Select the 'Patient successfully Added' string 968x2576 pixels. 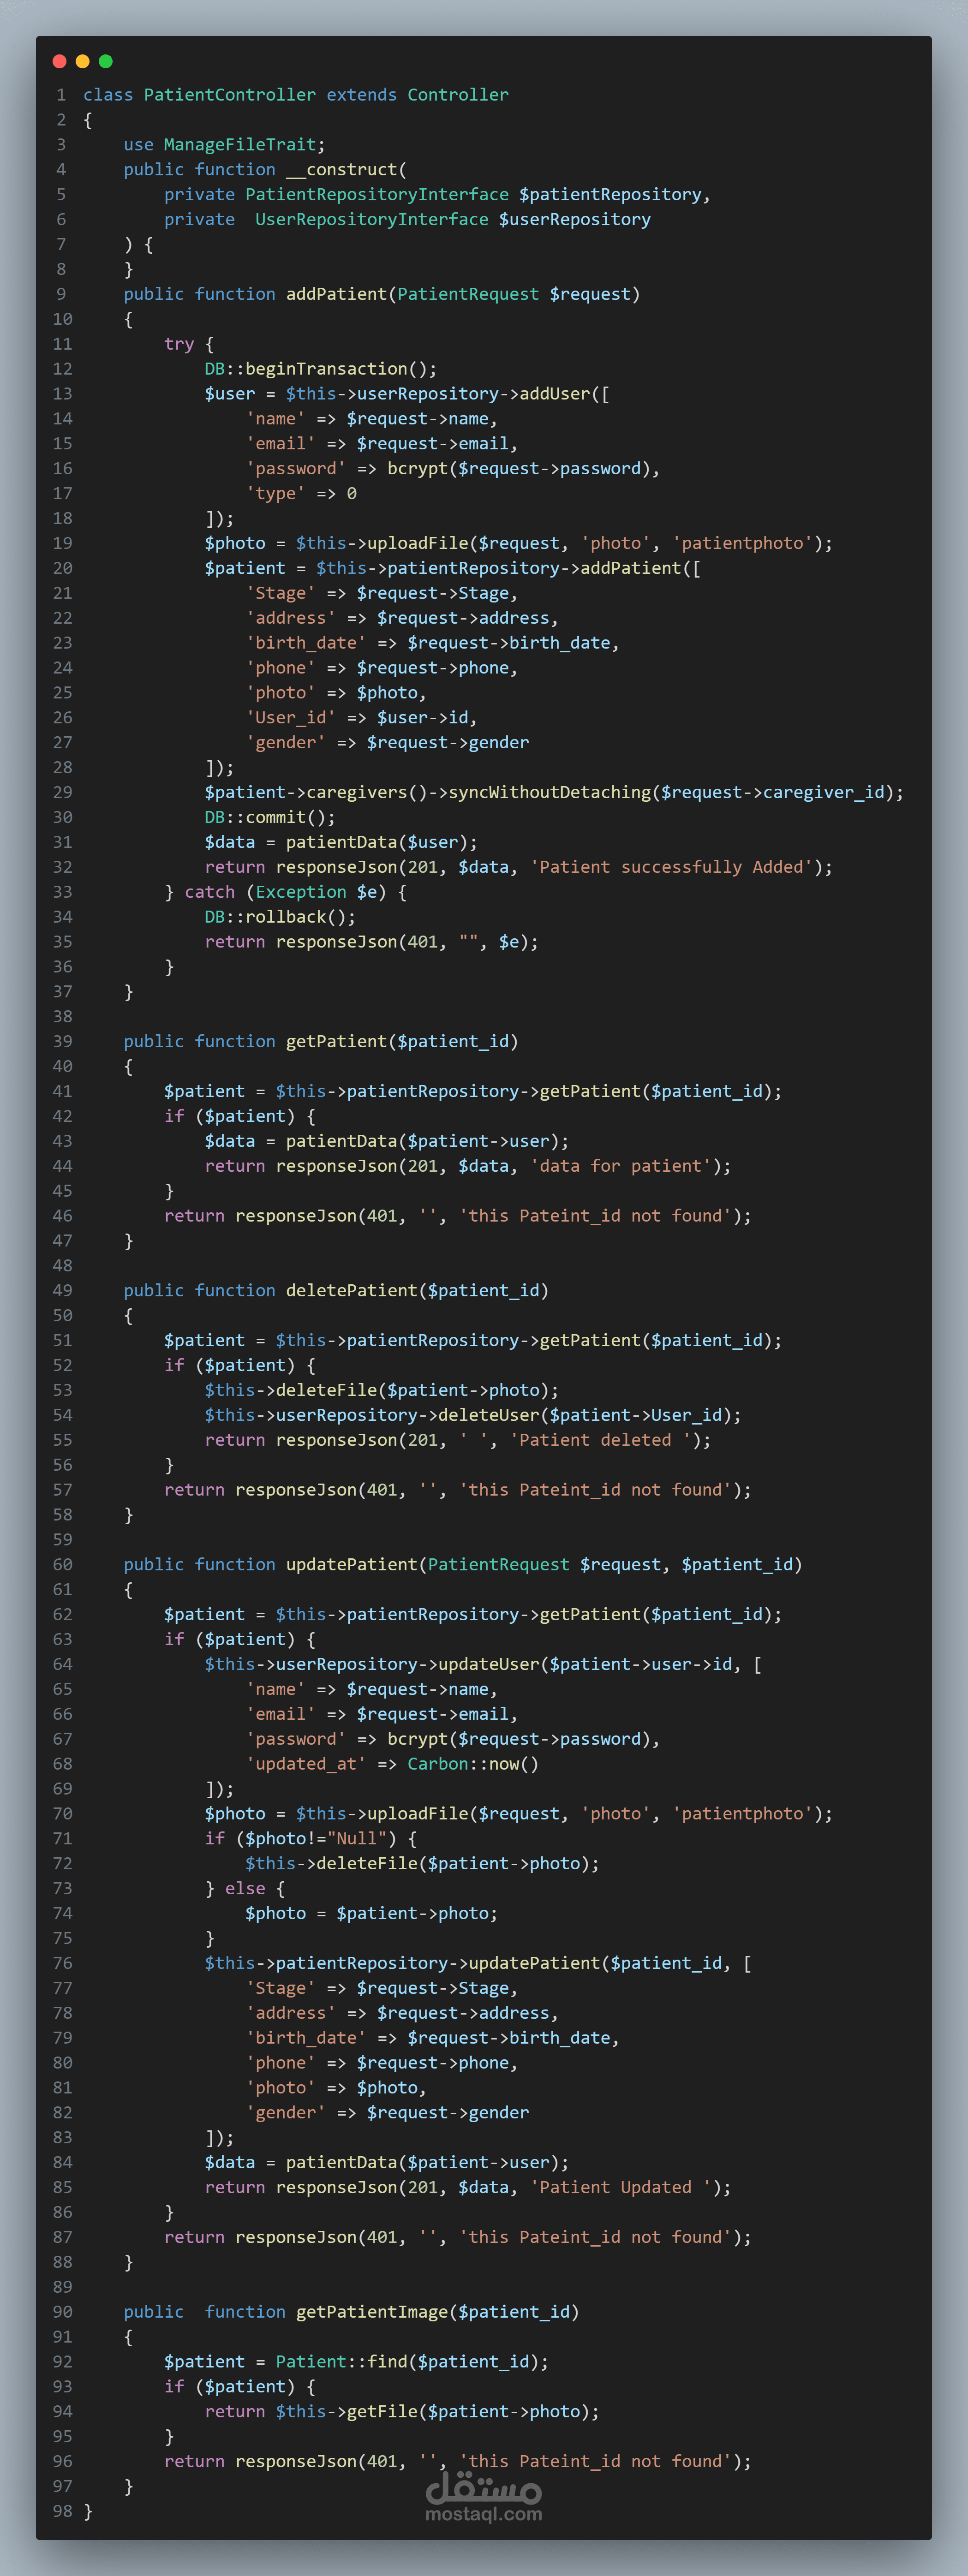pyautogui.click(x=671, y=867)
